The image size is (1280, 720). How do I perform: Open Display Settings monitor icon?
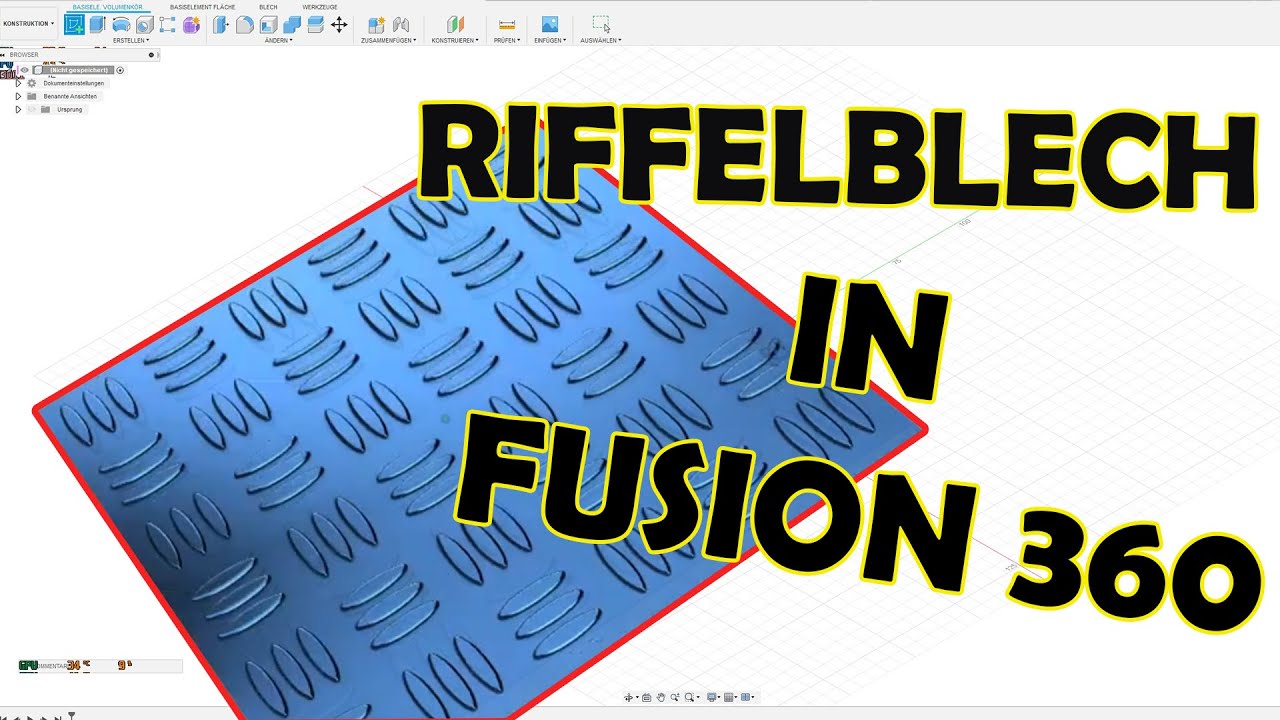(712, 697)
